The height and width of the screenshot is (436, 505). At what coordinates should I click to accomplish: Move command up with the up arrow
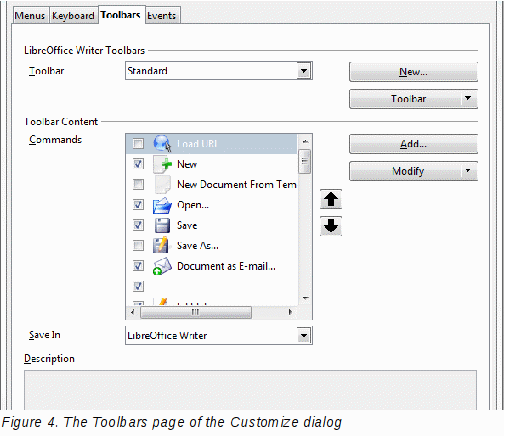coord(331,199)
